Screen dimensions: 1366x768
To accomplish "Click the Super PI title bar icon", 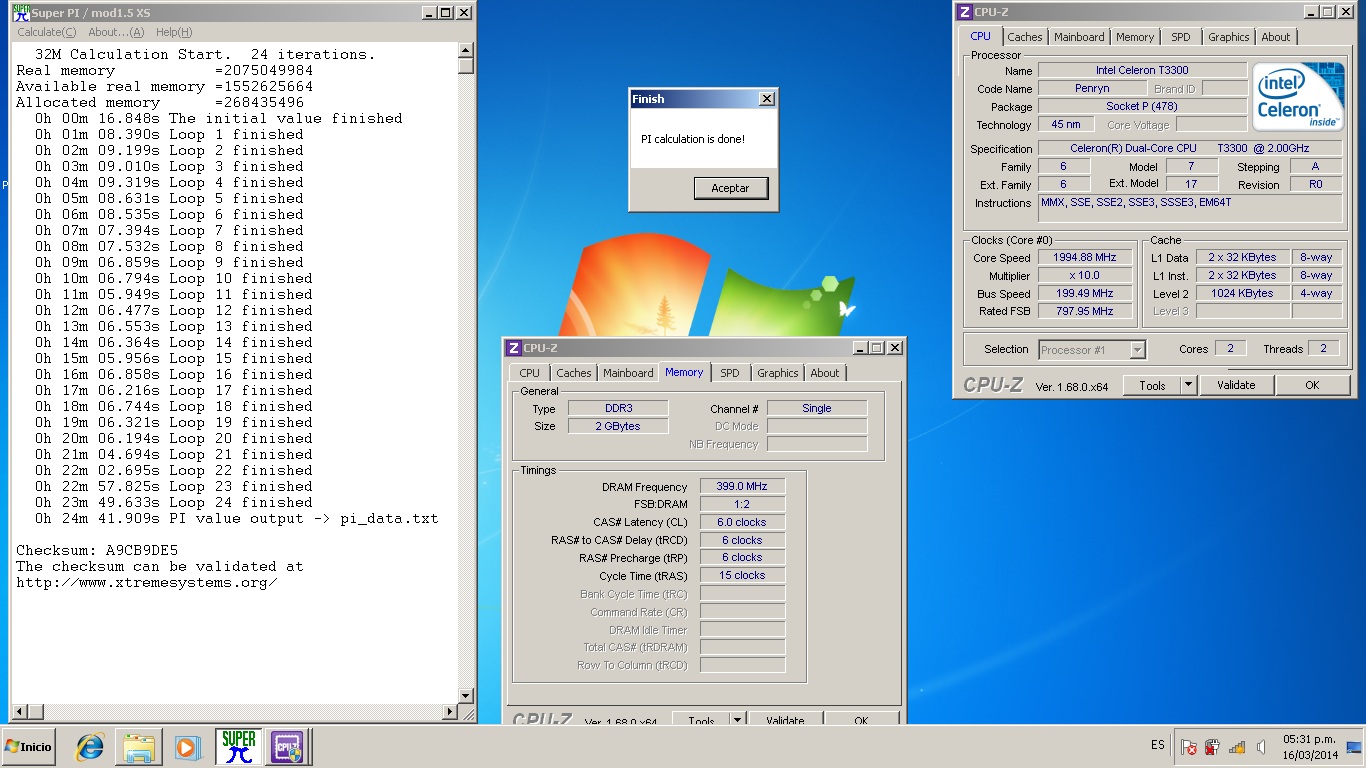I will point(20,12).
